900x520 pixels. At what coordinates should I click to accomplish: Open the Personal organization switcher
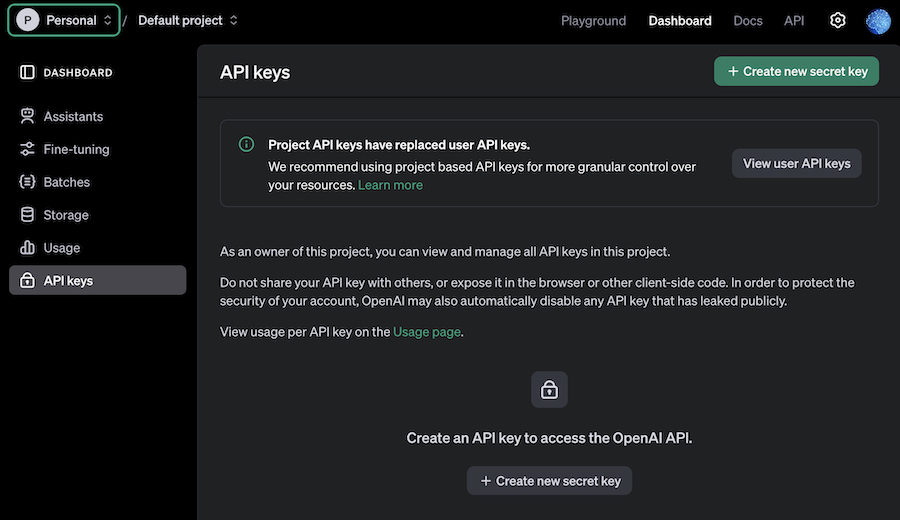[64, 20]
